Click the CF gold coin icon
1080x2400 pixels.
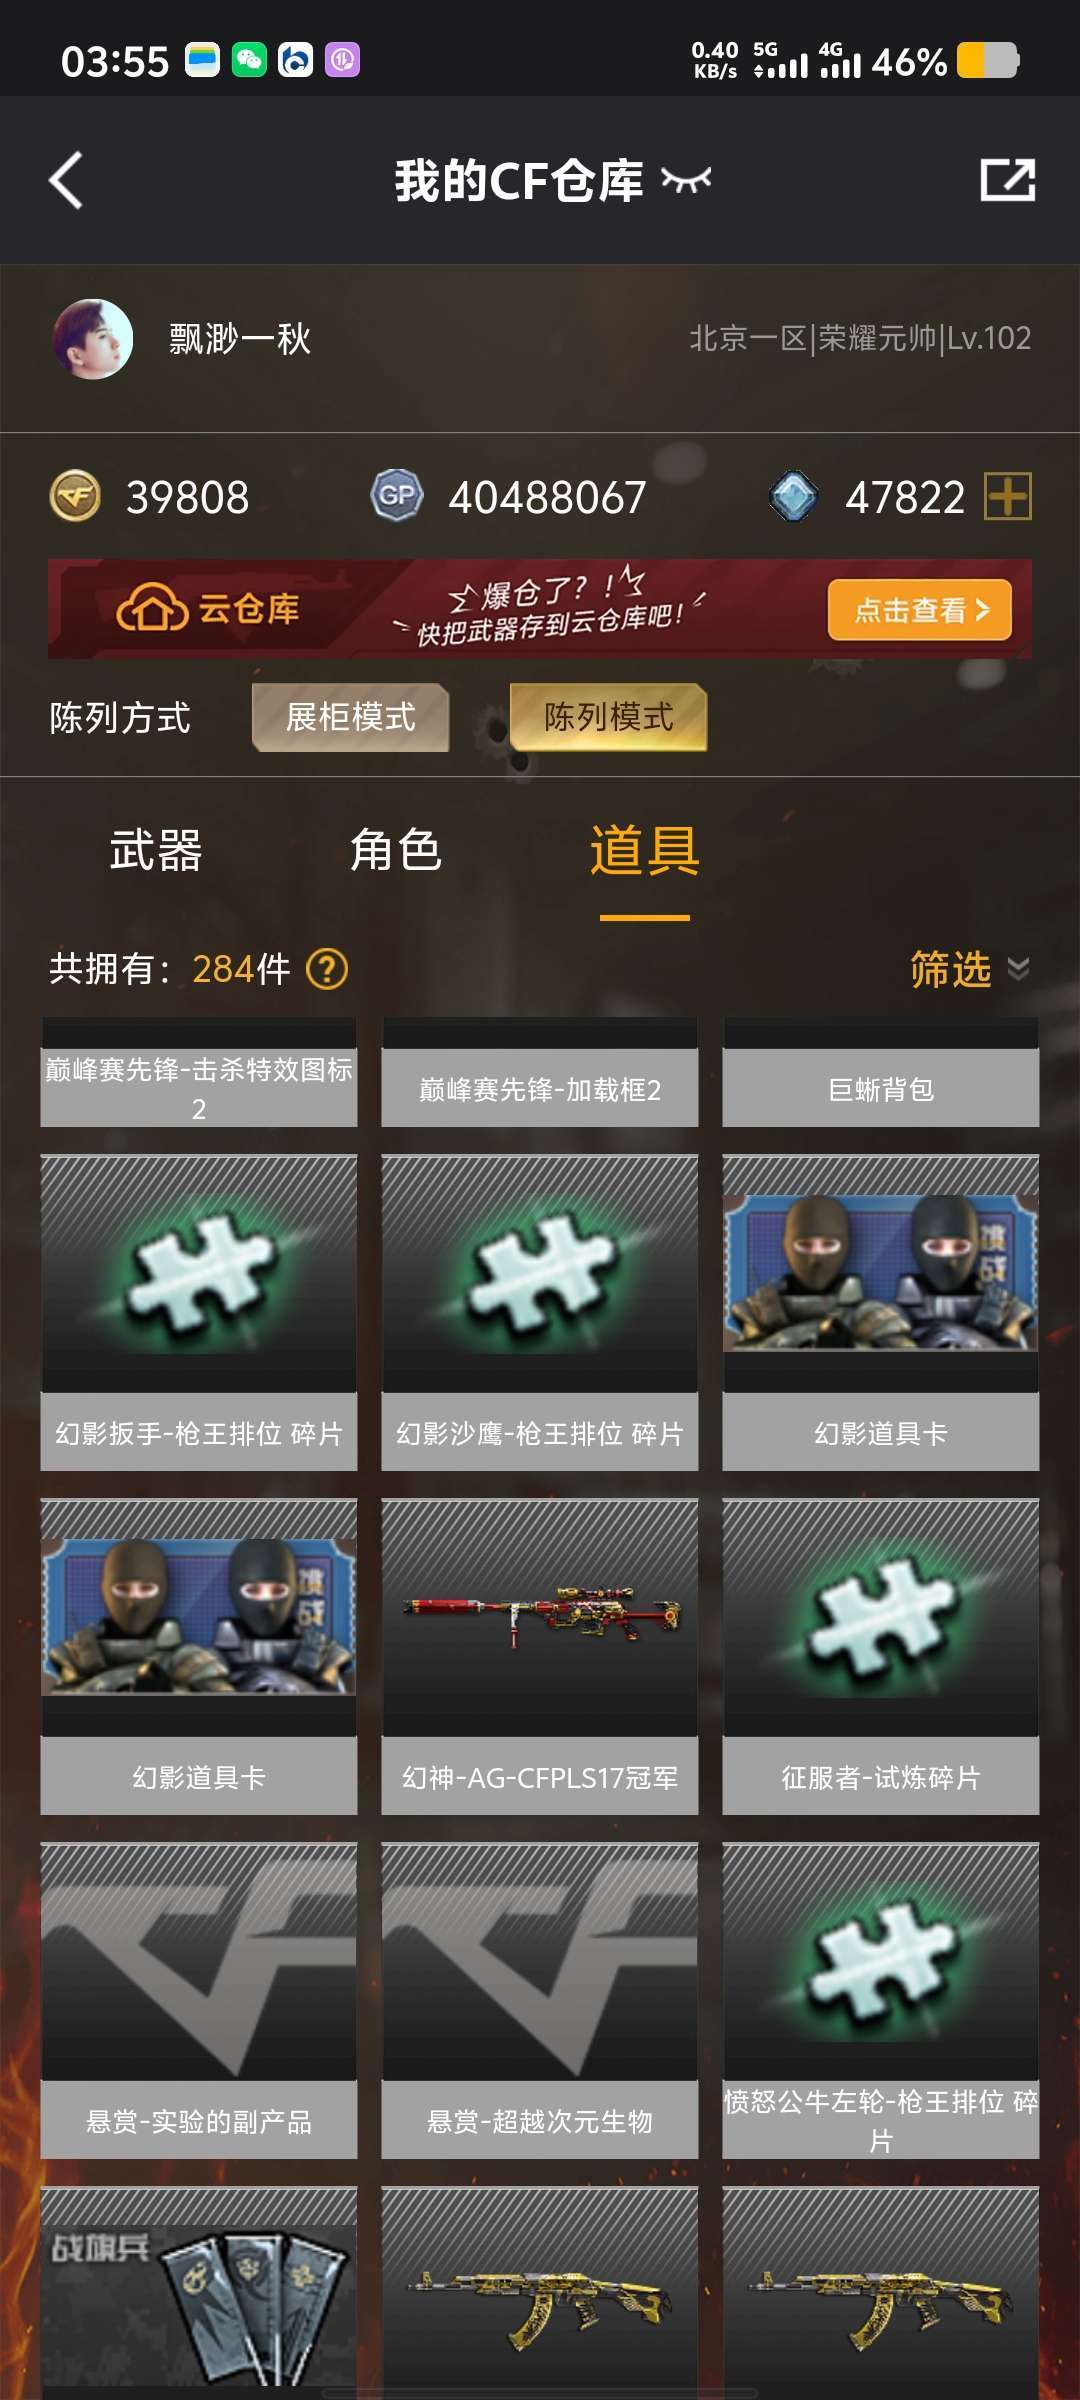[x=75, y=496]
